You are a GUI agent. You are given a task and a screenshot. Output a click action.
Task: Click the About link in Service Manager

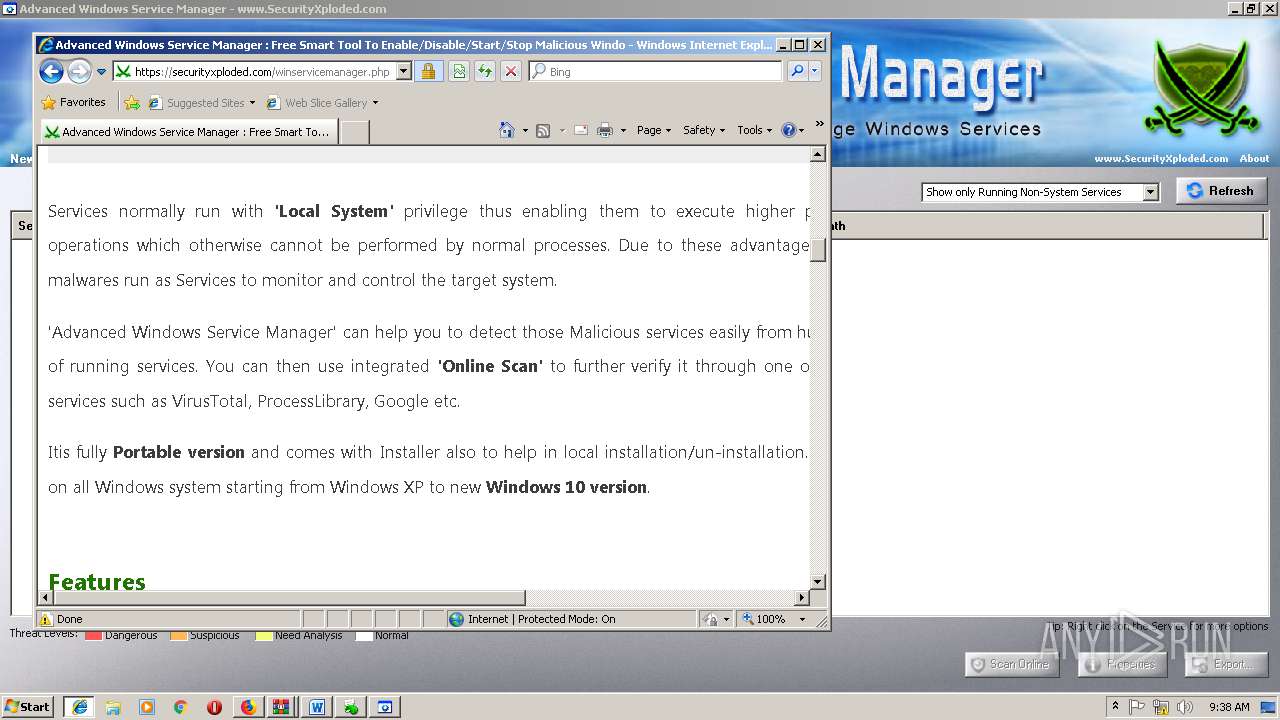tap(1254, 158)
